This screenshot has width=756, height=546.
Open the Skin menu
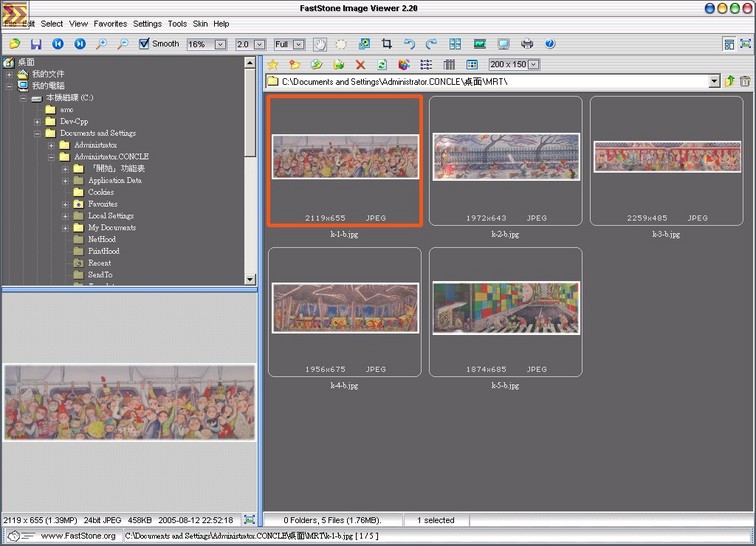click(200, 24)
